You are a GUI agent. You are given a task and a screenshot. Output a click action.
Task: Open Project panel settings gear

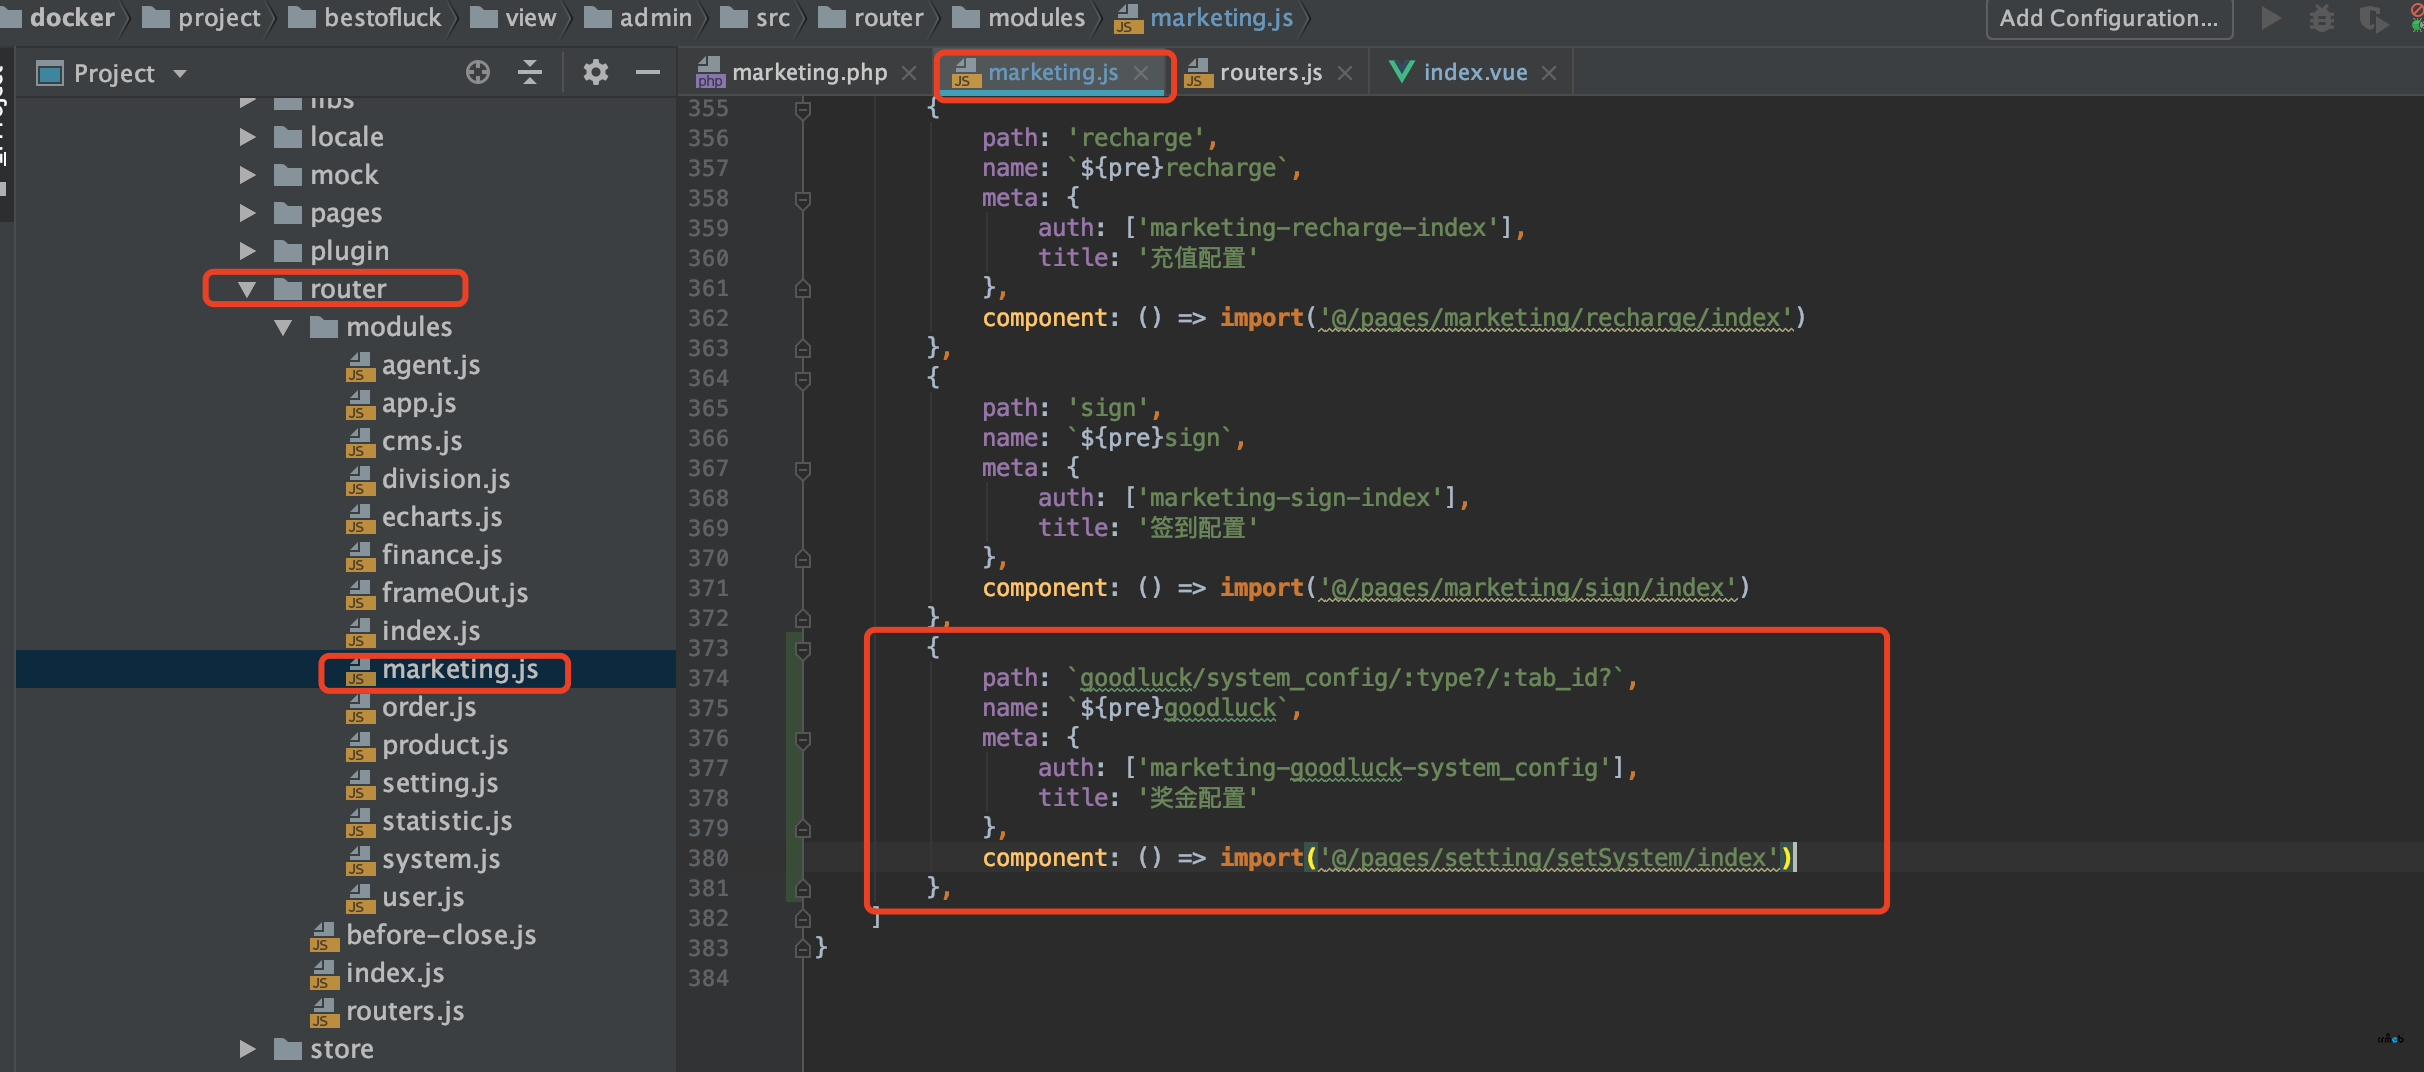click(596, 73)
